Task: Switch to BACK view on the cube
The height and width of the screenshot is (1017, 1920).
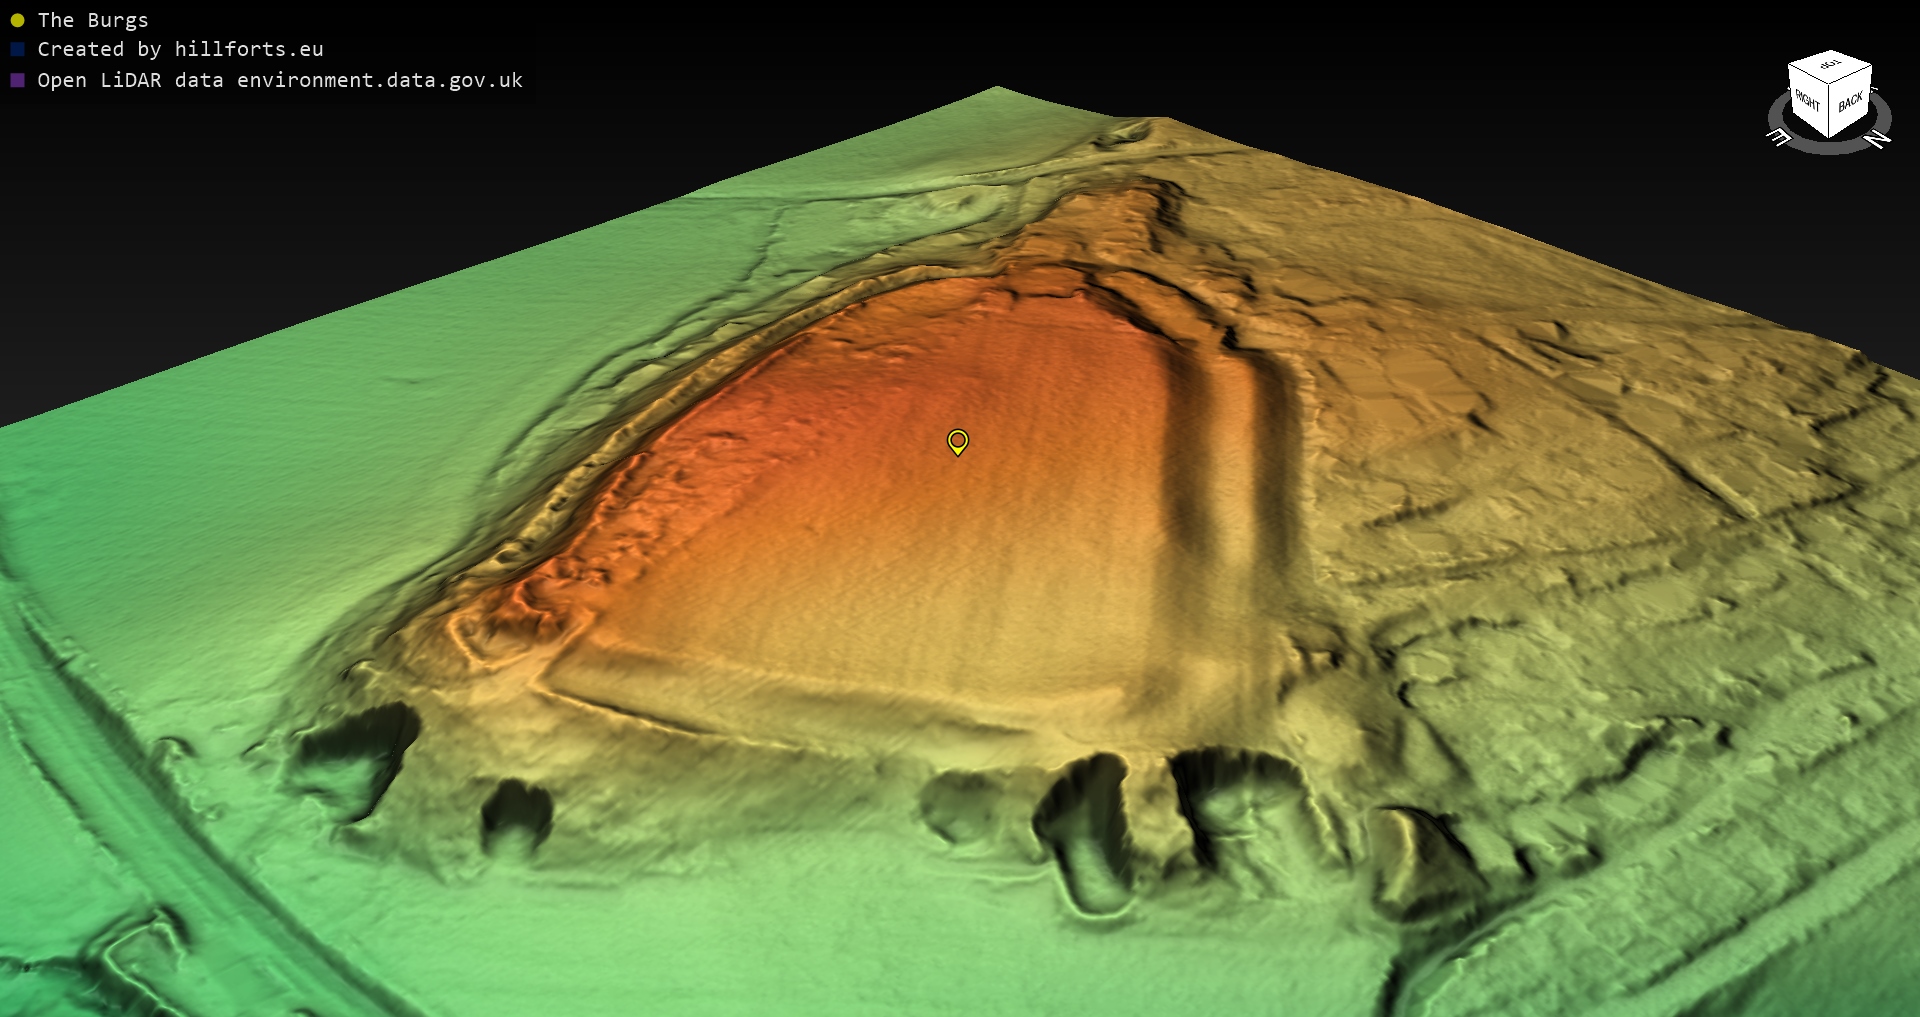Action: (1850, 102)
